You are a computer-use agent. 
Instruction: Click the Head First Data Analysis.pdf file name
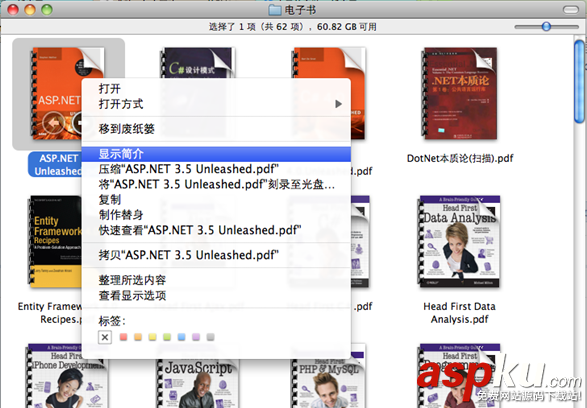(x=459, y=313)
